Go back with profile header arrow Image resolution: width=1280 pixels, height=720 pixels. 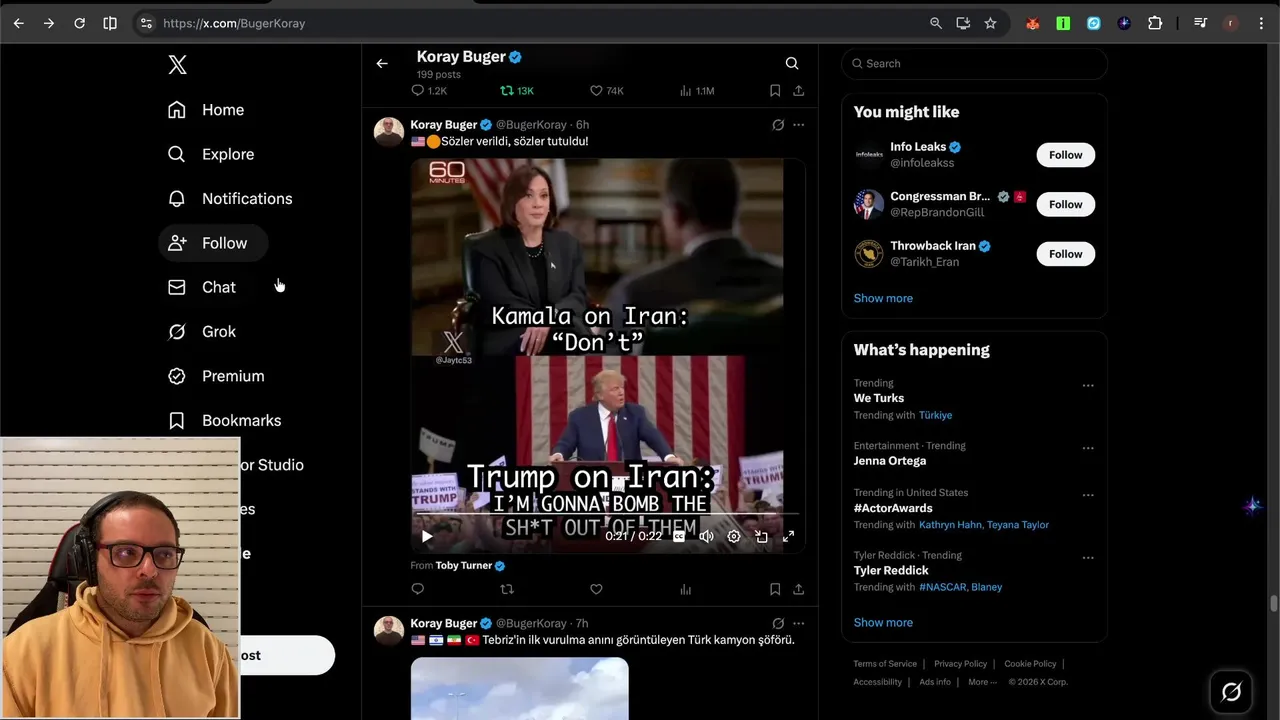pyautogui.click(x=382, y=64)
